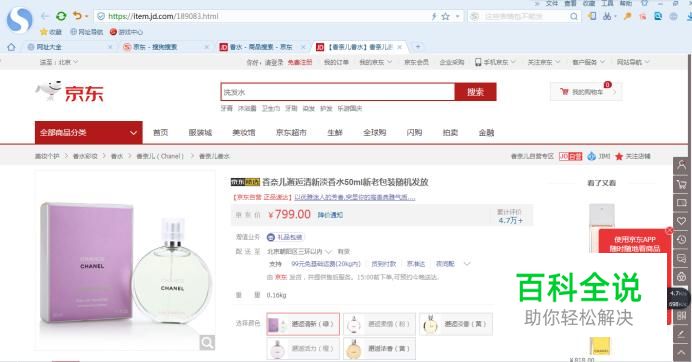Switch to the 网址大全 tab
Viewport: 692px width, 362px height.
coord(69,47)
